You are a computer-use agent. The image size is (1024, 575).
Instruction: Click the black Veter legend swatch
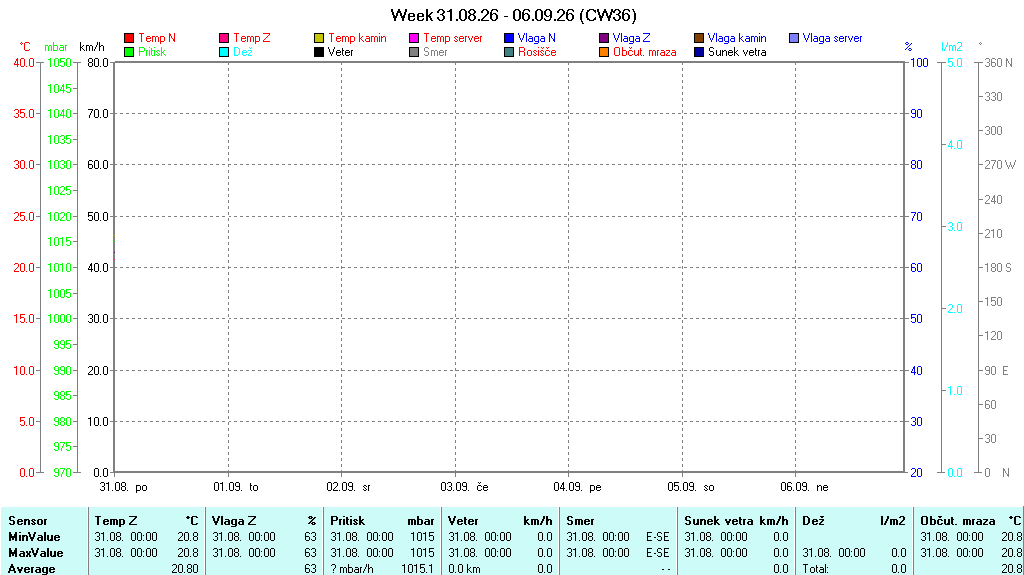[x=319, y=52]
